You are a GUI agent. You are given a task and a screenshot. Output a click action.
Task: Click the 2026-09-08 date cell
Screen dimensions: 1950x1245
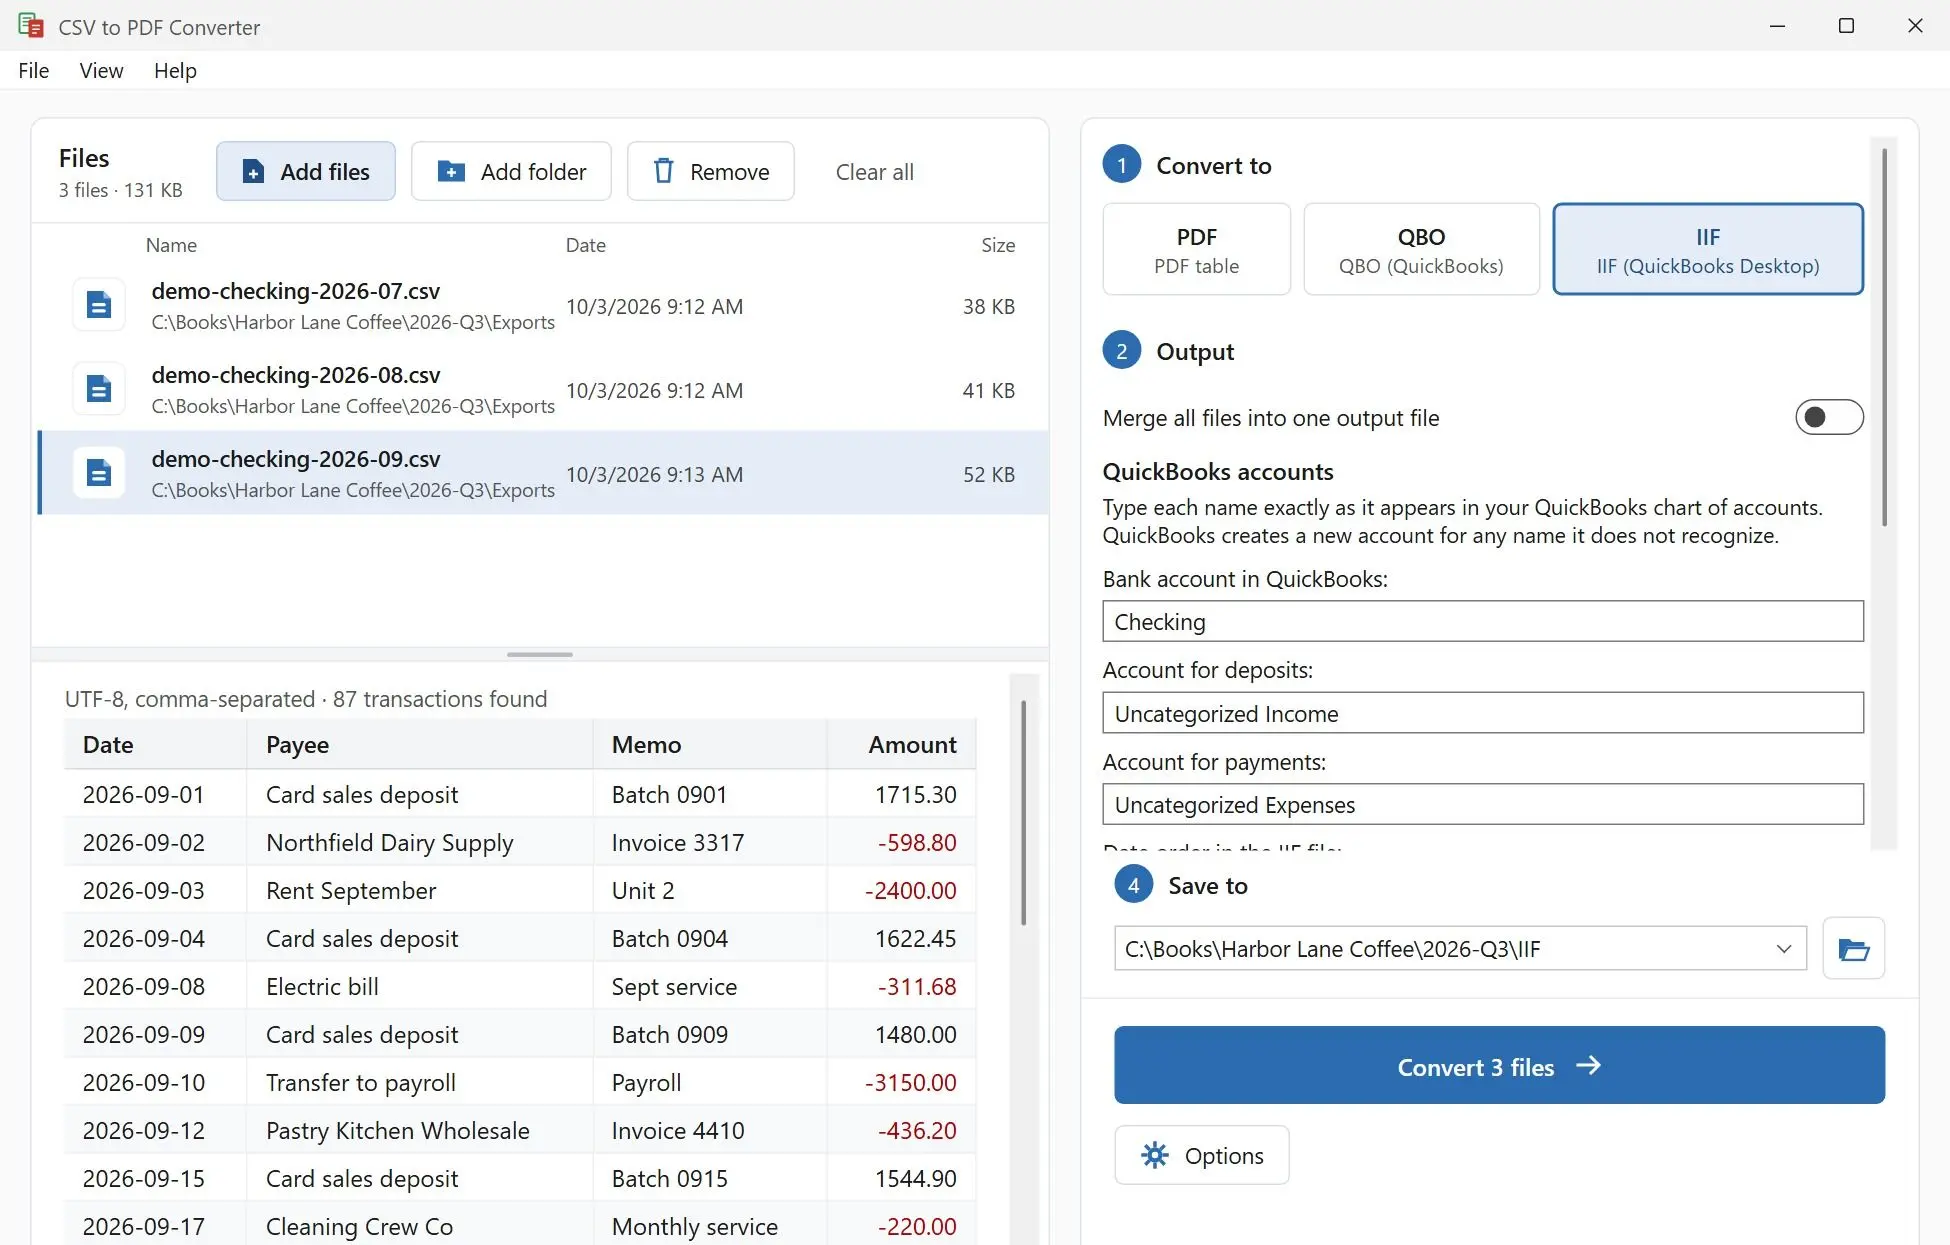pos(155,986)
